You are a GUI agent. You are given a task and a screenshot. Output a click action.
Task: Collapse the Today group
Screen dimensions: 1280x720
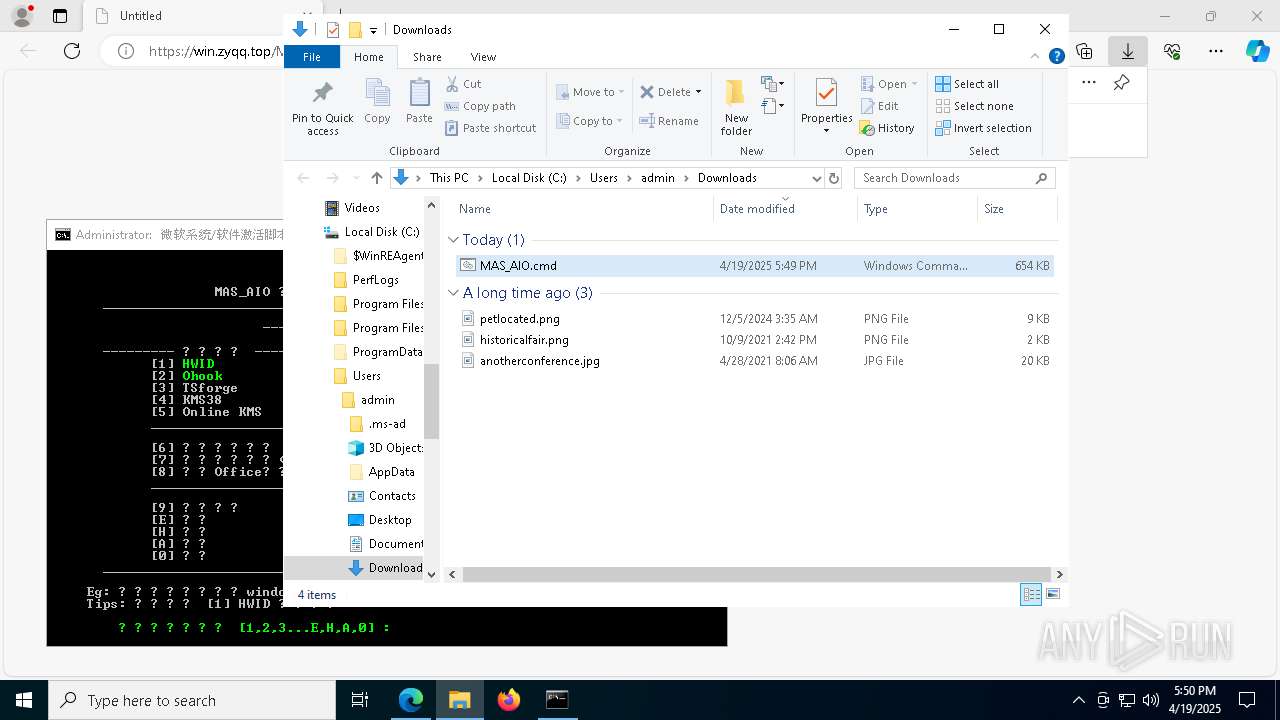pyautogui.click(x=453, y=240)
